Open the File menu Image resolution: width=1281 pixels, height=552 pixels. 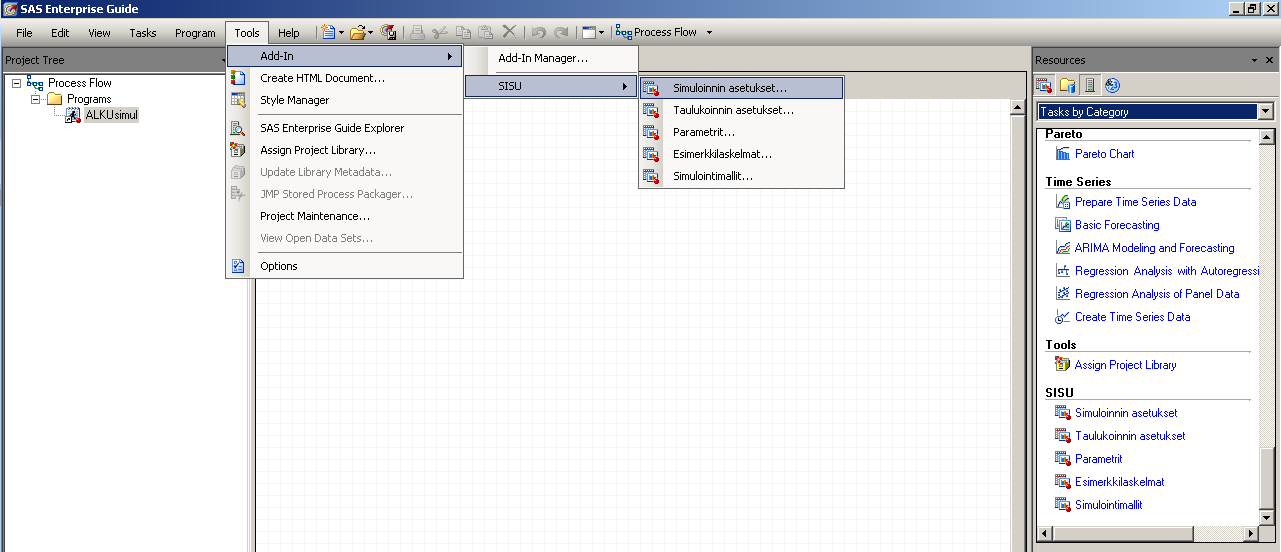[24, 33]
